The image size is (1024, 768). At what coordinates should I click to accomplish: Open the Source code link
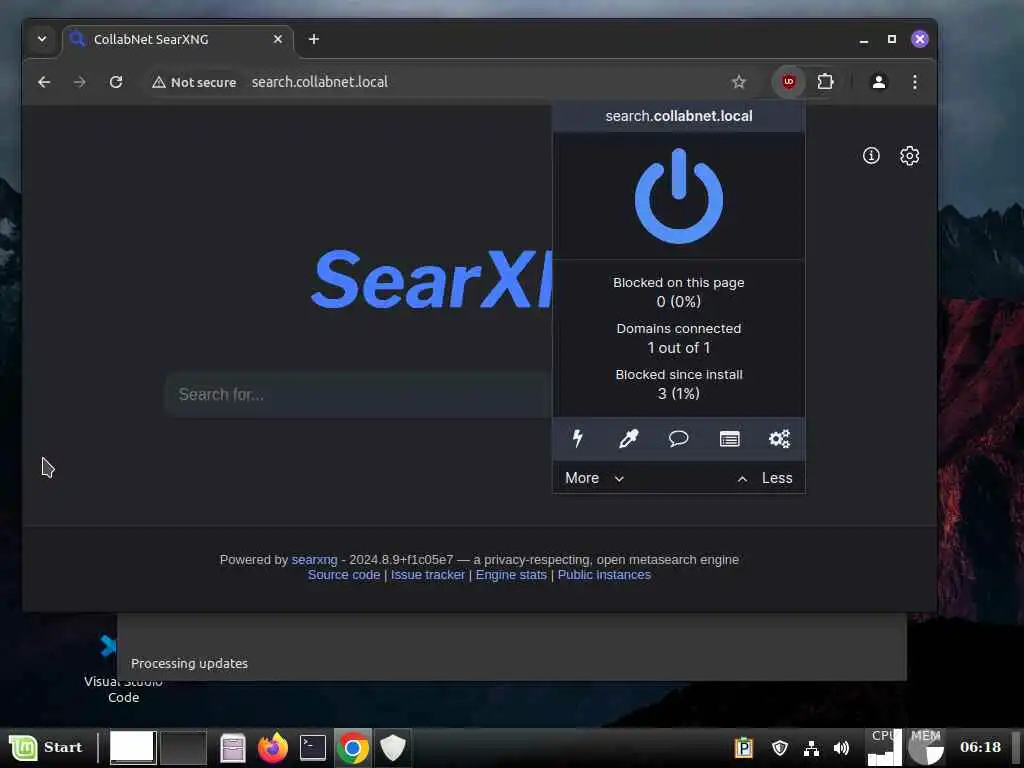(344, 575)
